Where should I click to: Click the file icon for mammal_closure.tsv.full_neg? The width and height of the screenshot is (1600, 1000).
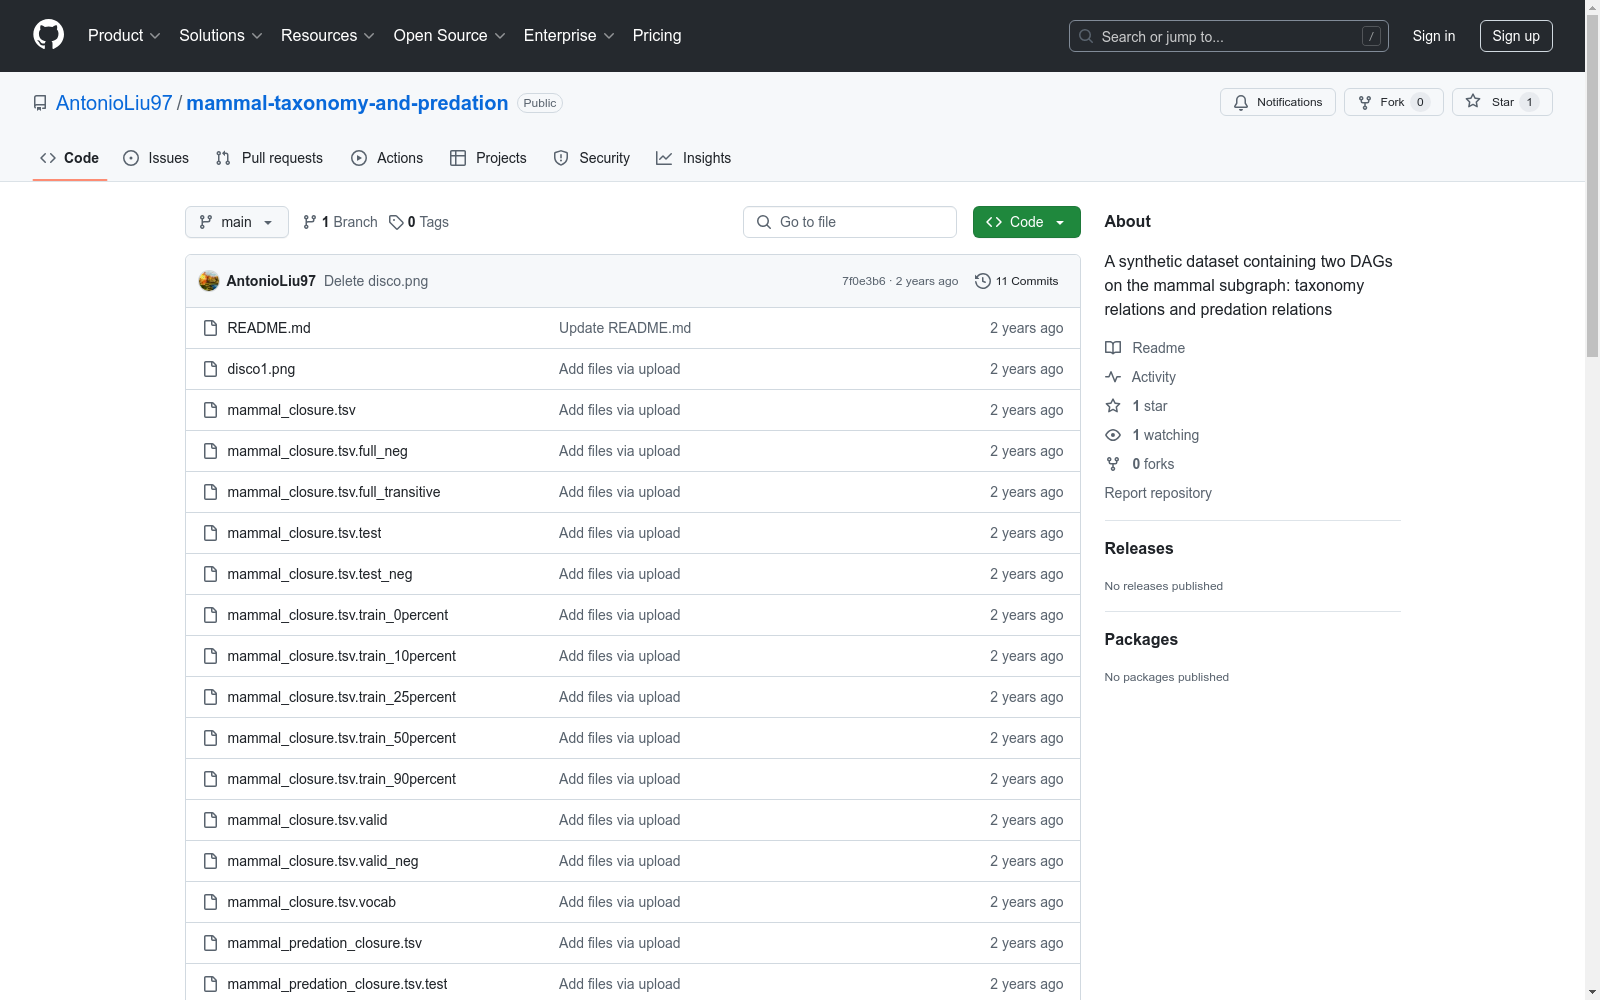coord(210,451)
